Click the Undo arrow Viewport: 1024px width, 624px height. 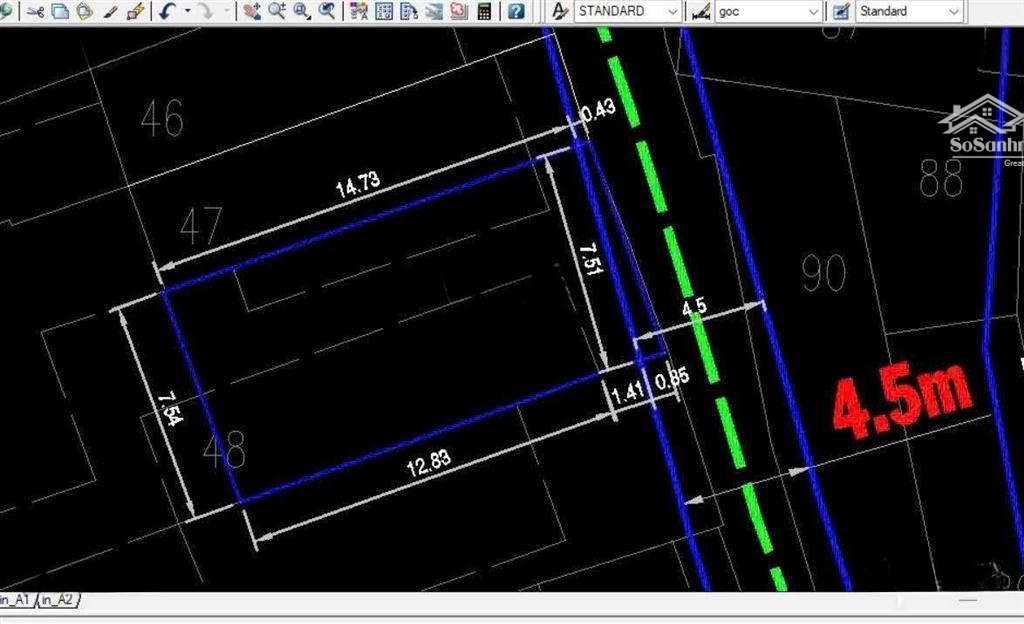tap(166, 11)
